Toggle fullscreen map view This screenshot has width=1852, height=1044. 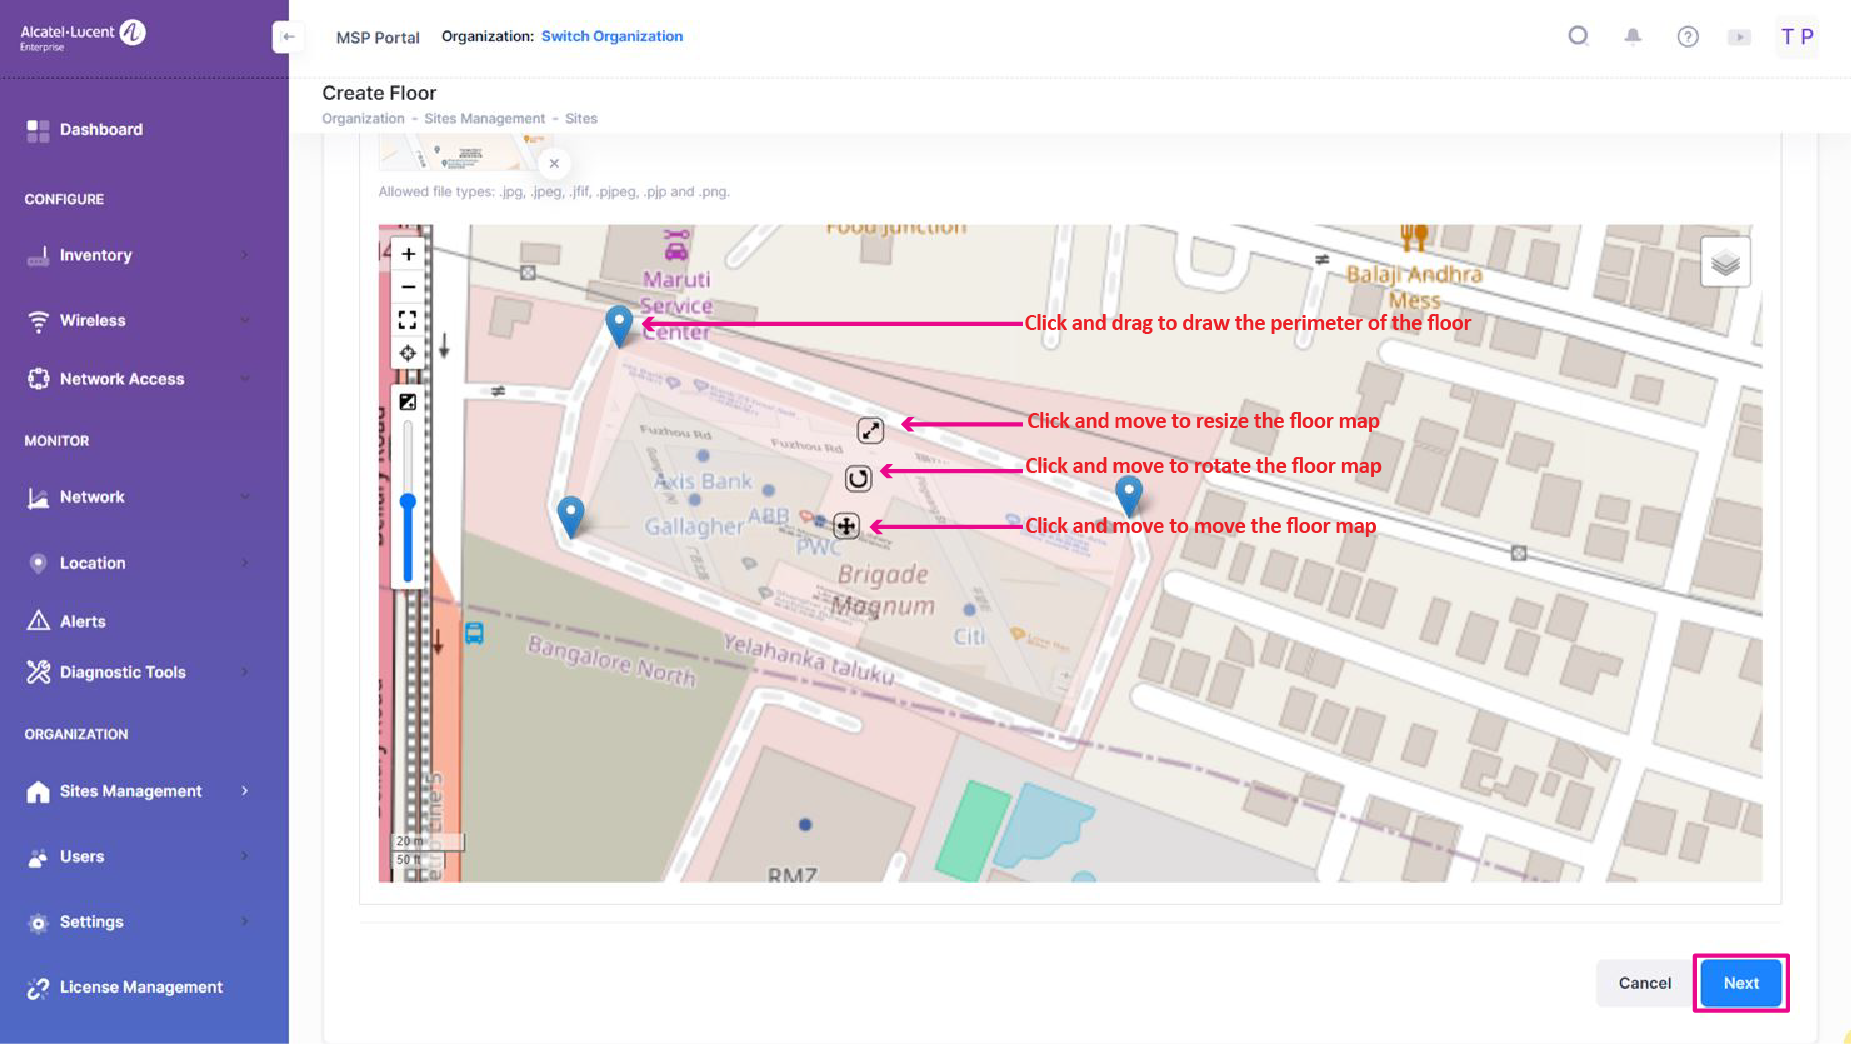(408, 320)
